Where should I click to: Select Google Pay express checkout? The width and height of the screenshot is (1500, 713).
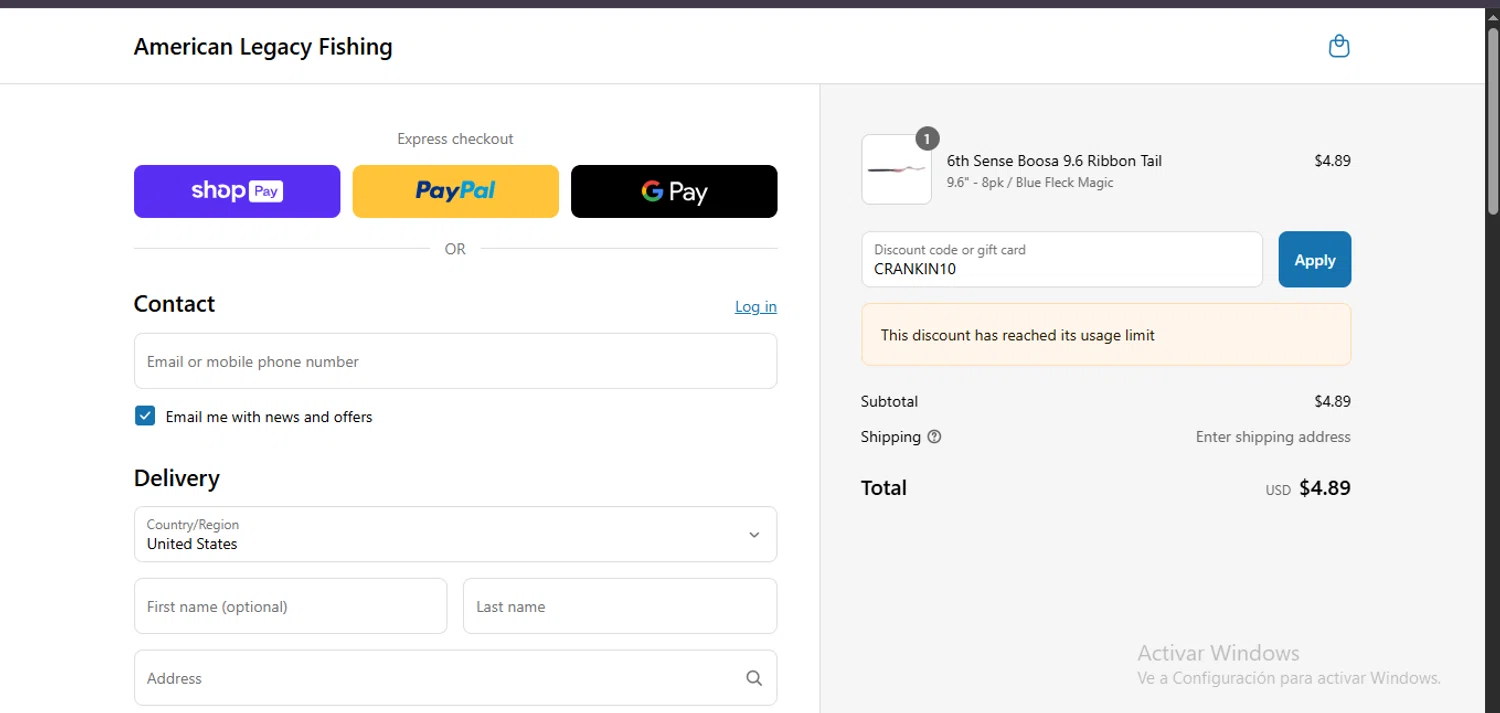[x=674, y=191]
